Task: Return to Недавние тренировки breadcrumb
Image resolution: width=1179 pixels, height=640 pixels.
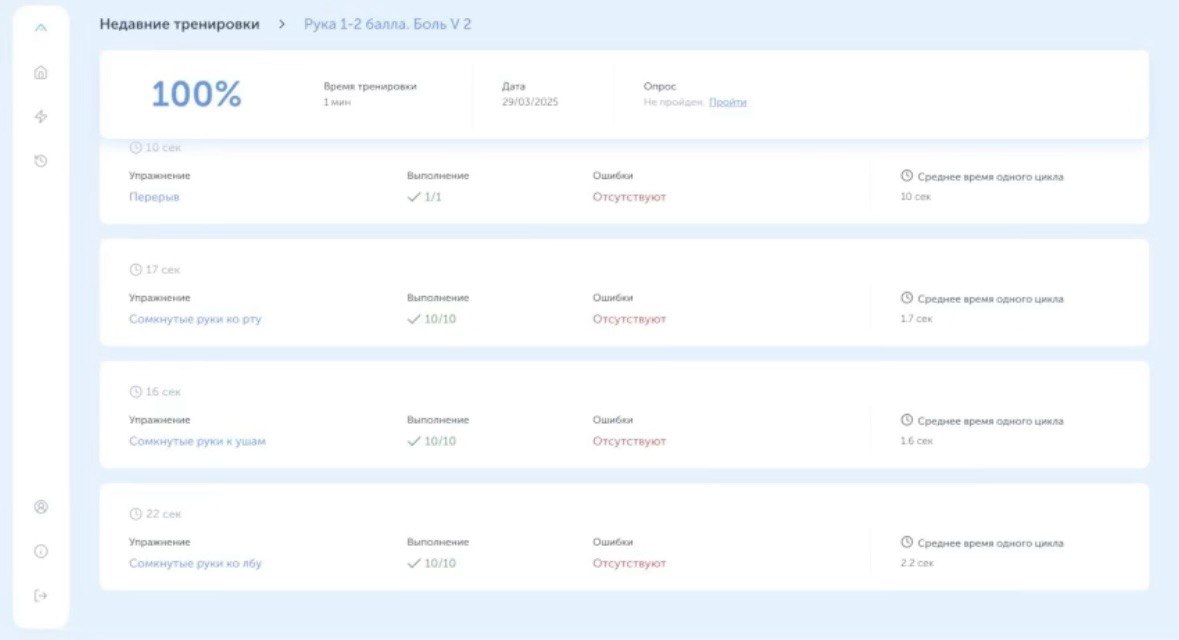Action: point(179,24)
